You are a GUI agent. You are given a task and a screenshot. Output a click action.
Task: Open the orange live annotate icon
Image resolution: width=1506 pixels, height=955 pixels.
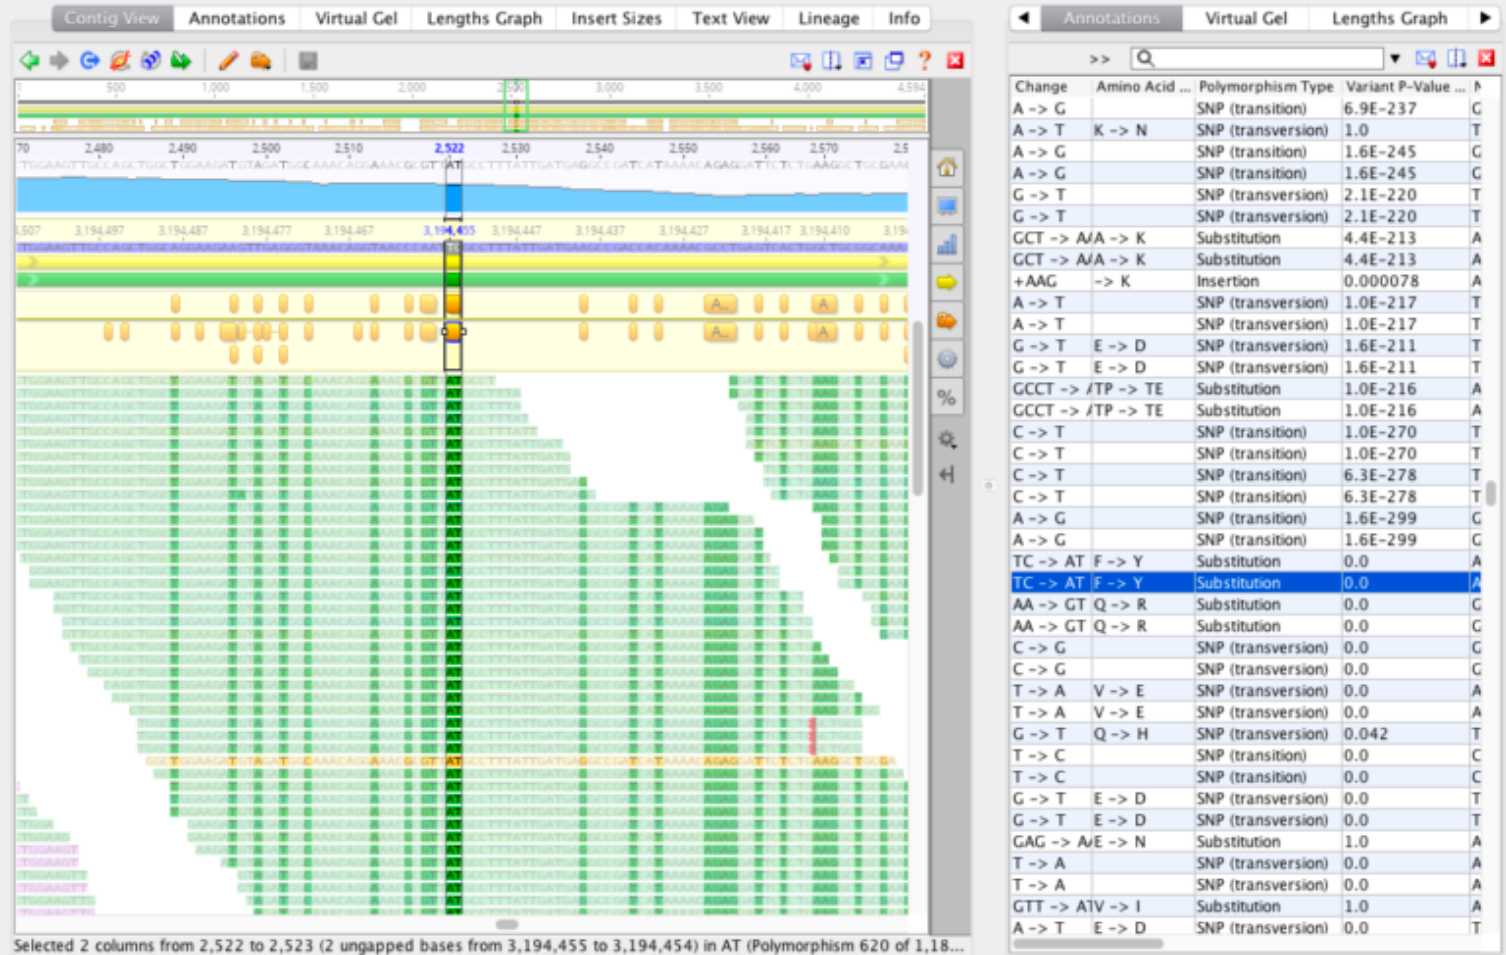[x=947, y=321]
